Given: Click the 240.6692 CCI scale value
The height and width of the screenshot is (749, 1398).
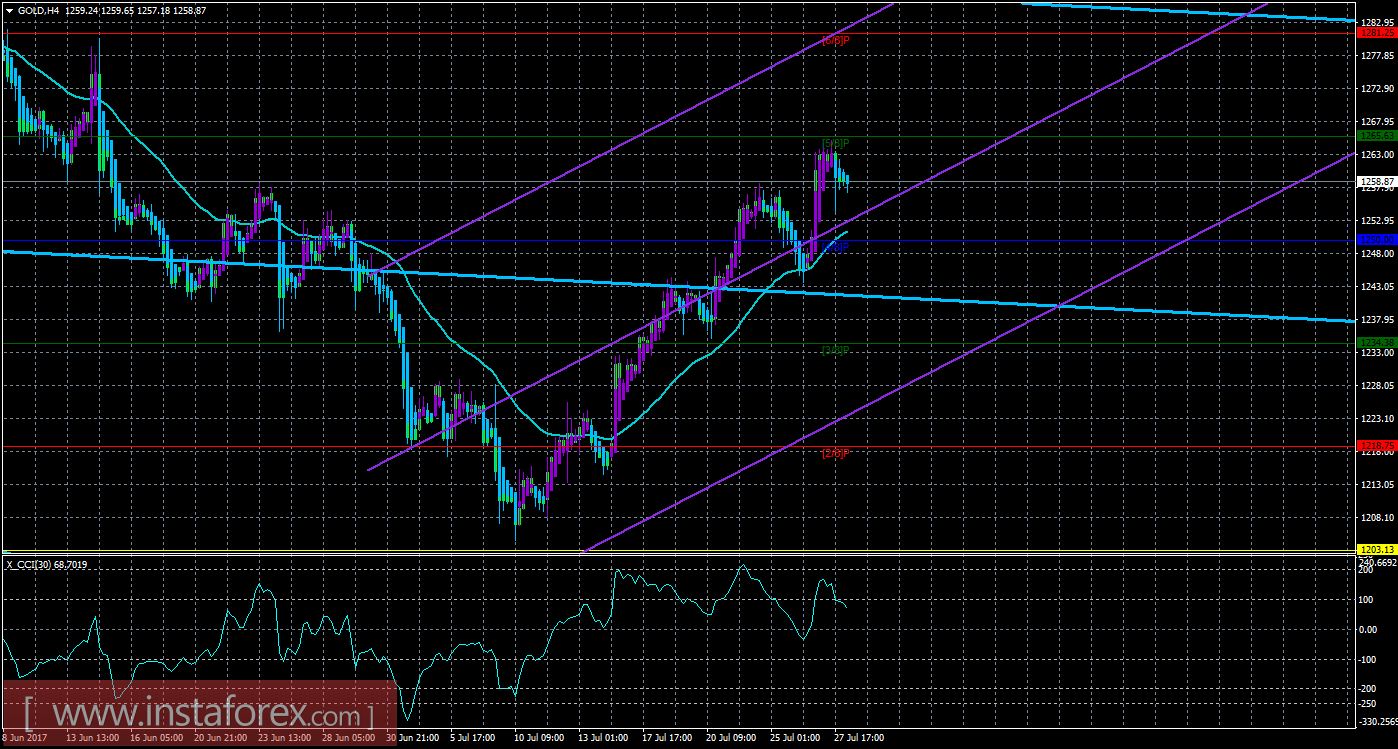Looking at the screenshot, I should coord(1377,563).
